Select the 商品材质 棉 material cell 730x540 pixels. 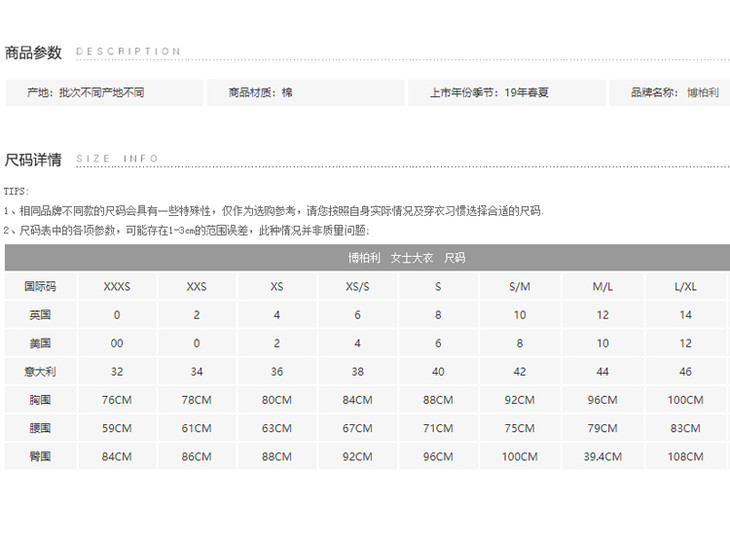(x=260, y=93)
